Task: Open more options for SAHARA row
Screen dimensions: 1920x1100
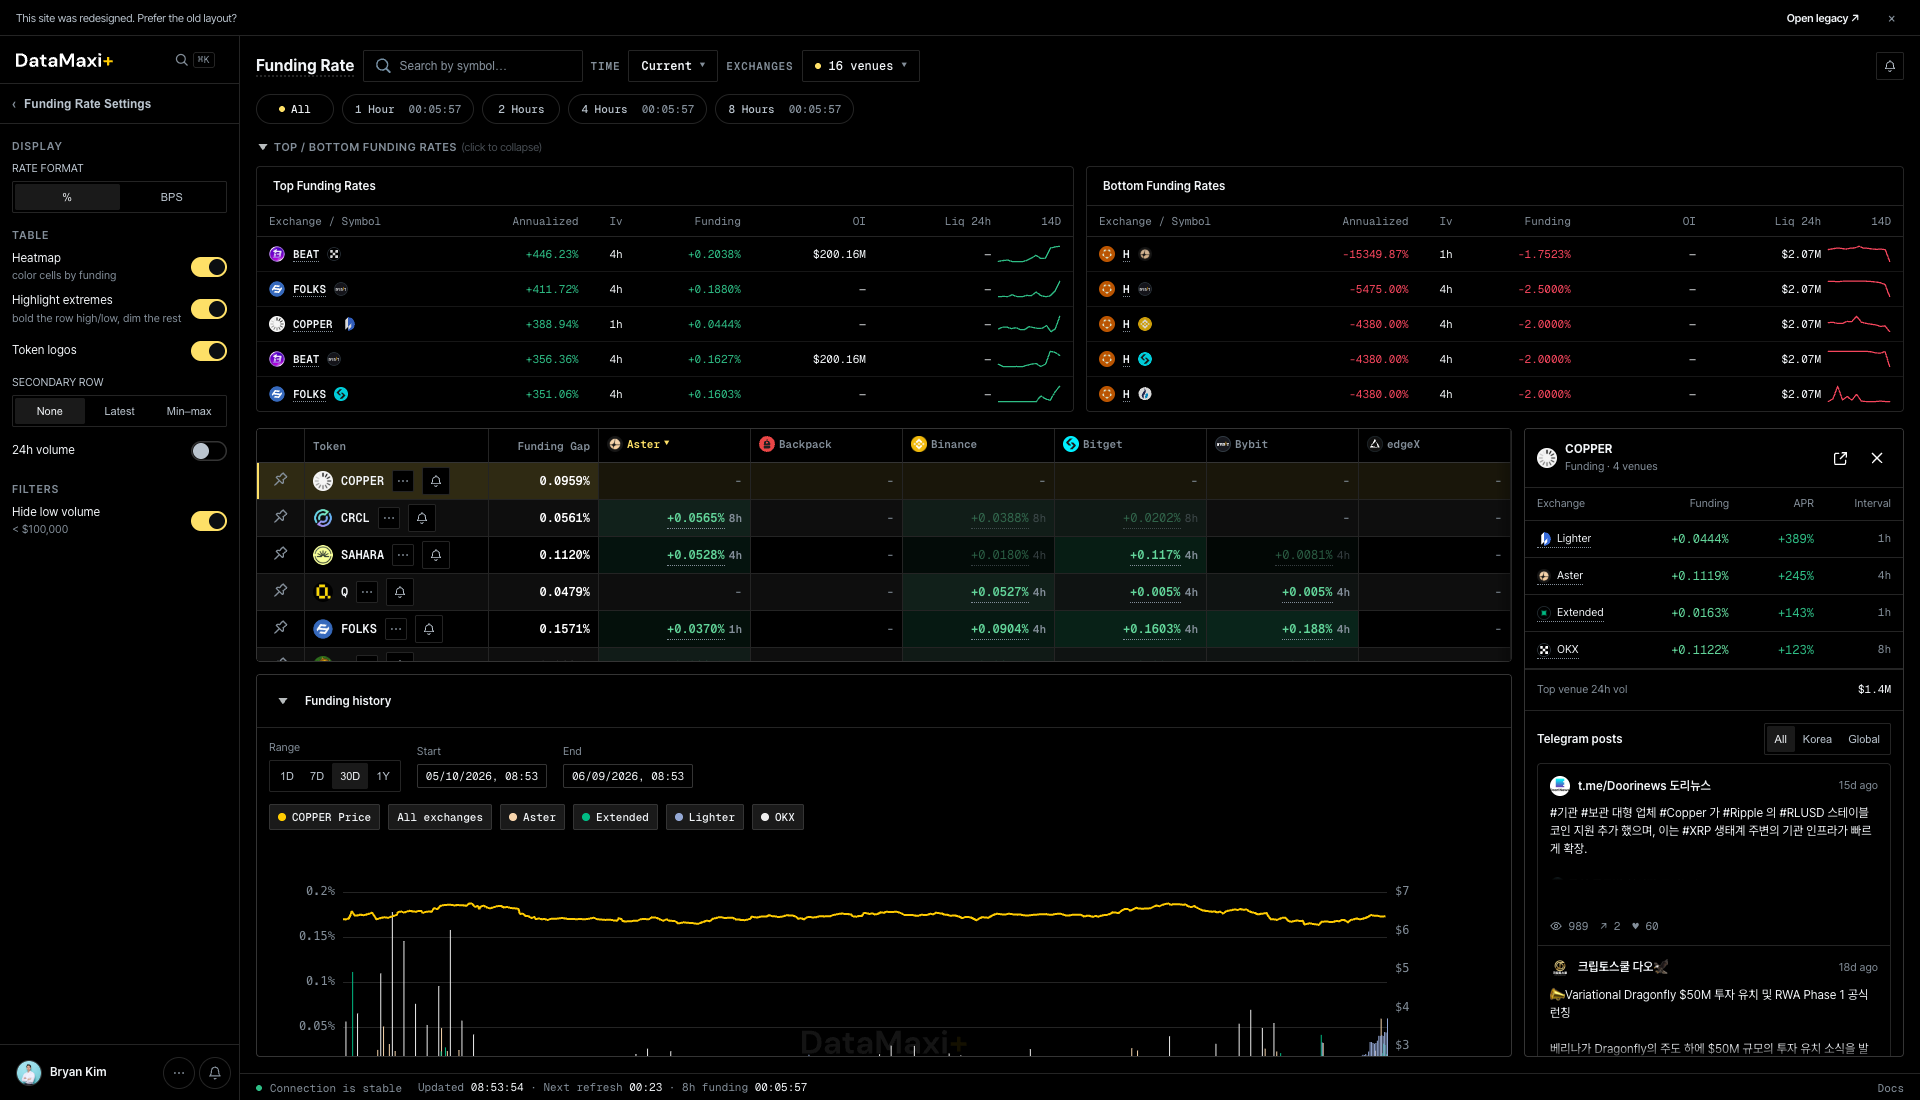Action: (403, 555)
